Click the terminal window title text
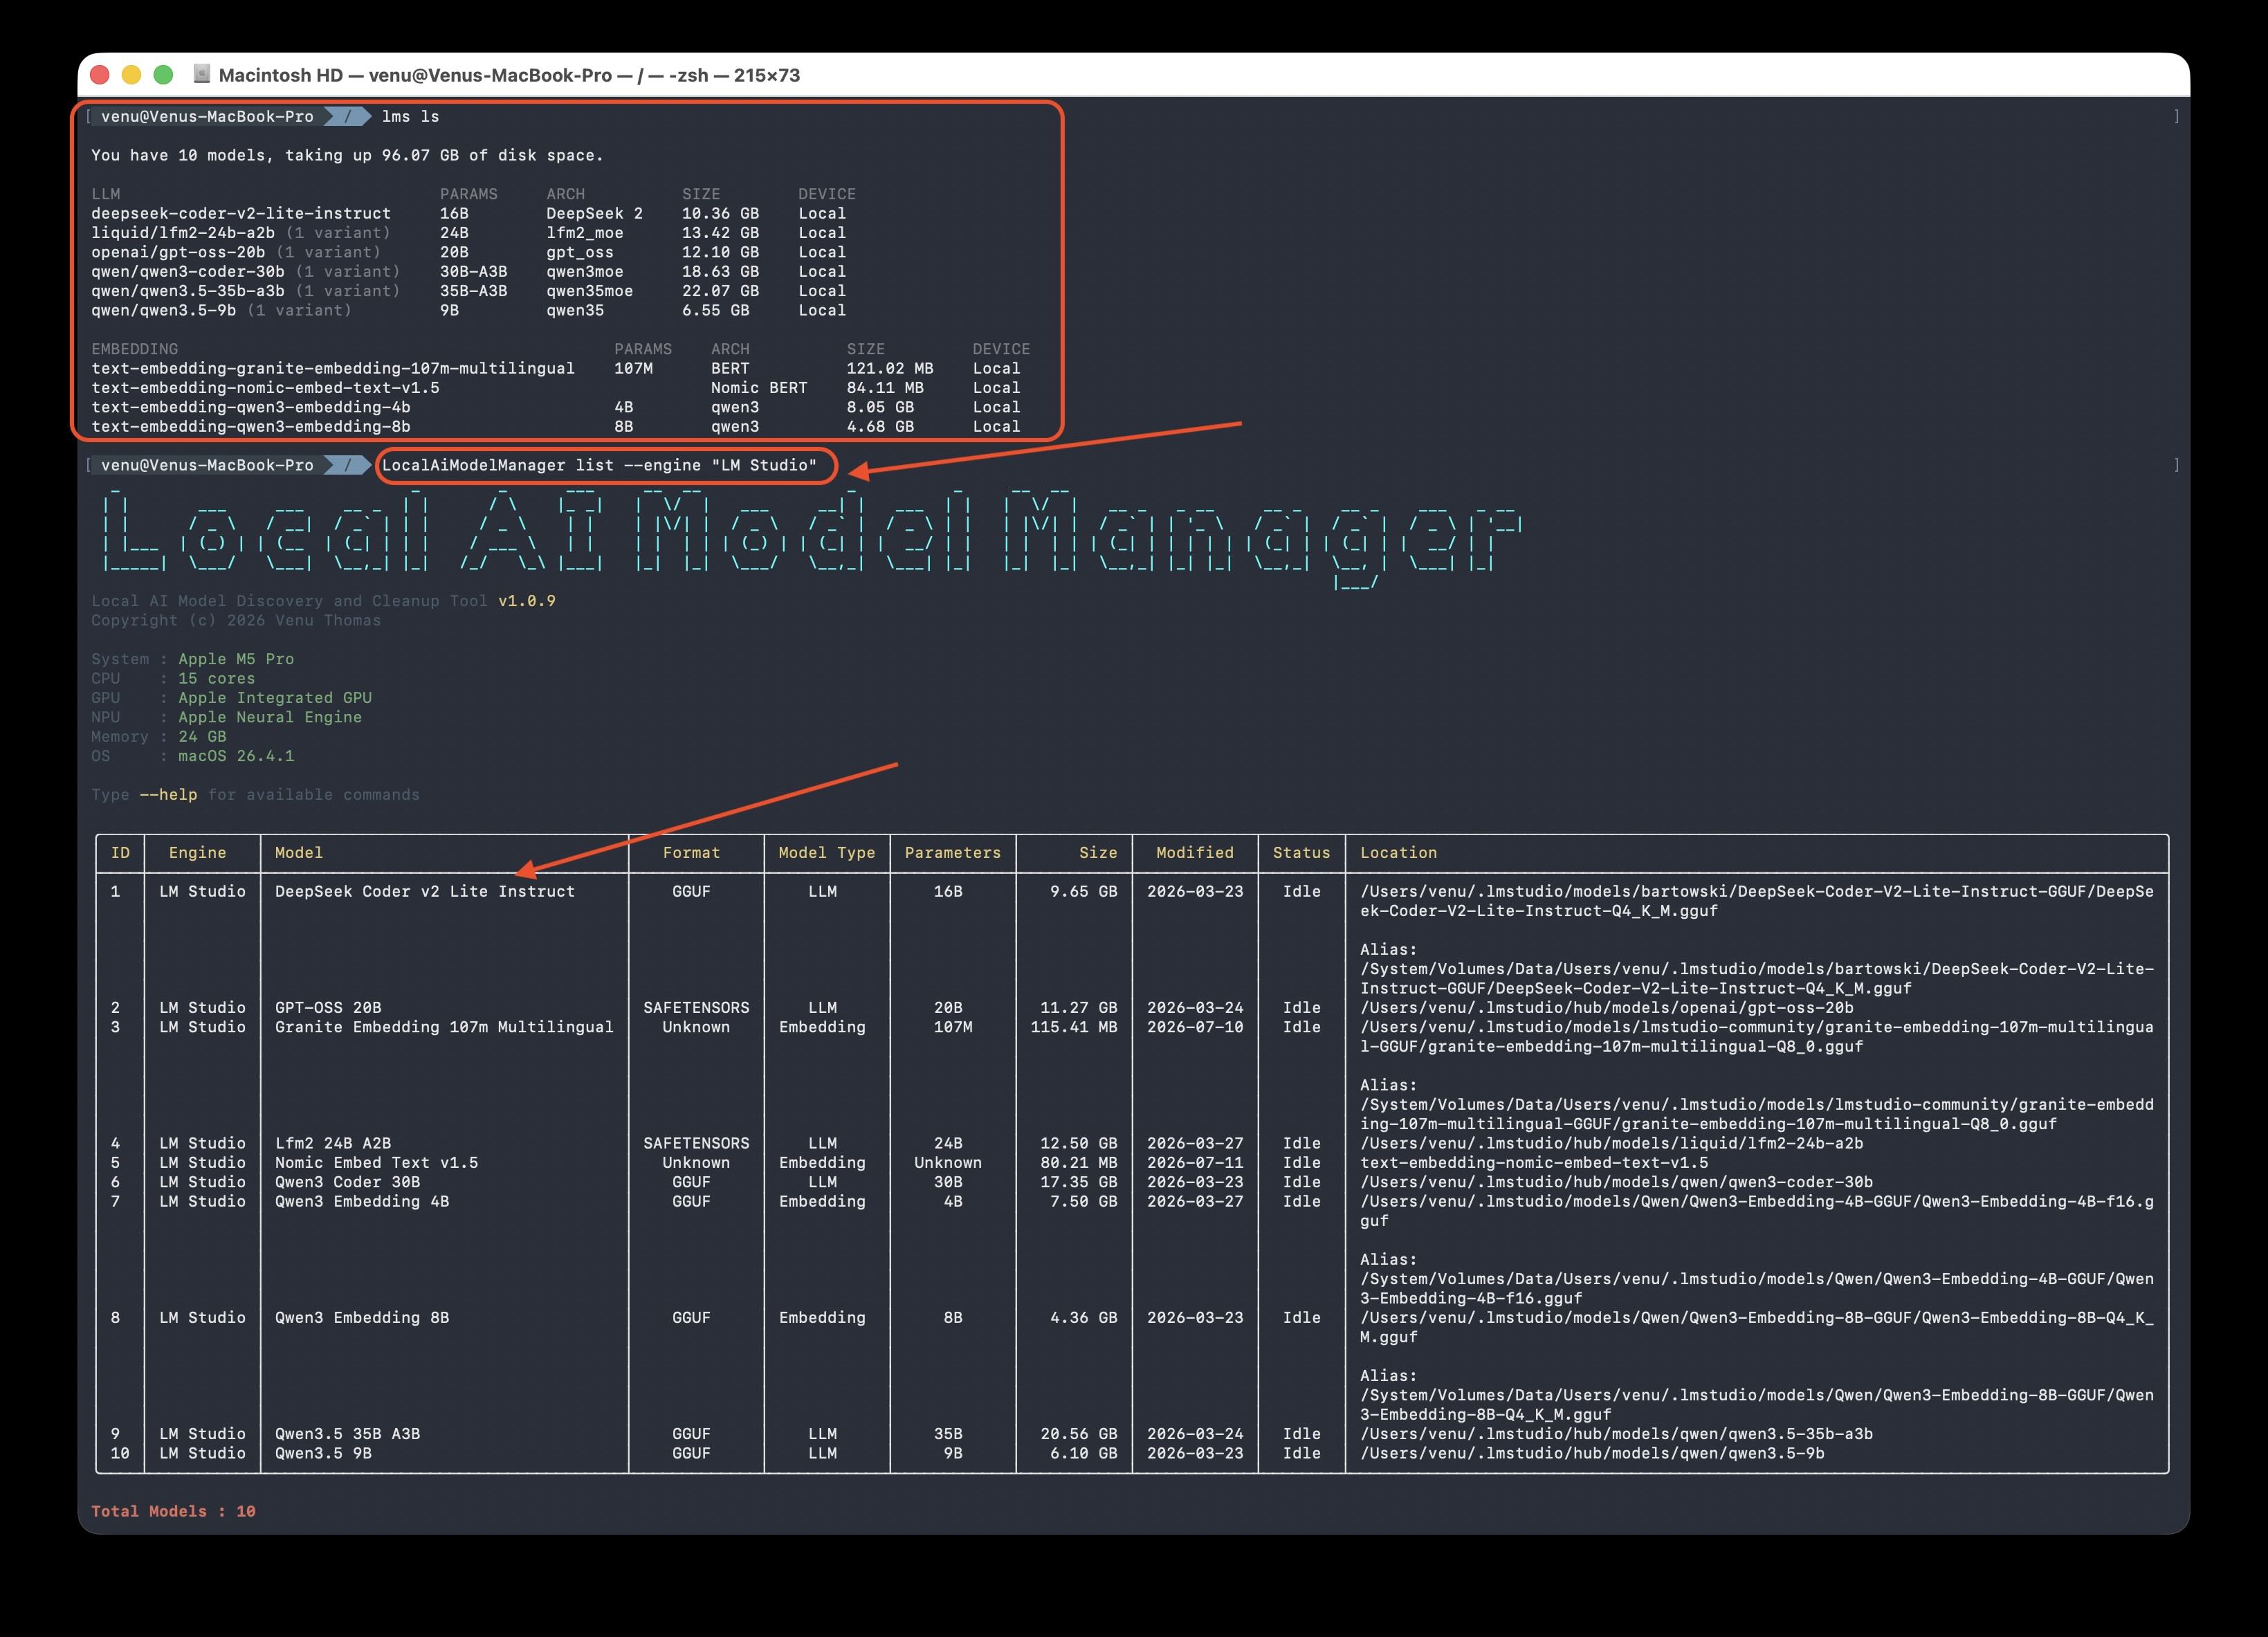 (509, 75)
